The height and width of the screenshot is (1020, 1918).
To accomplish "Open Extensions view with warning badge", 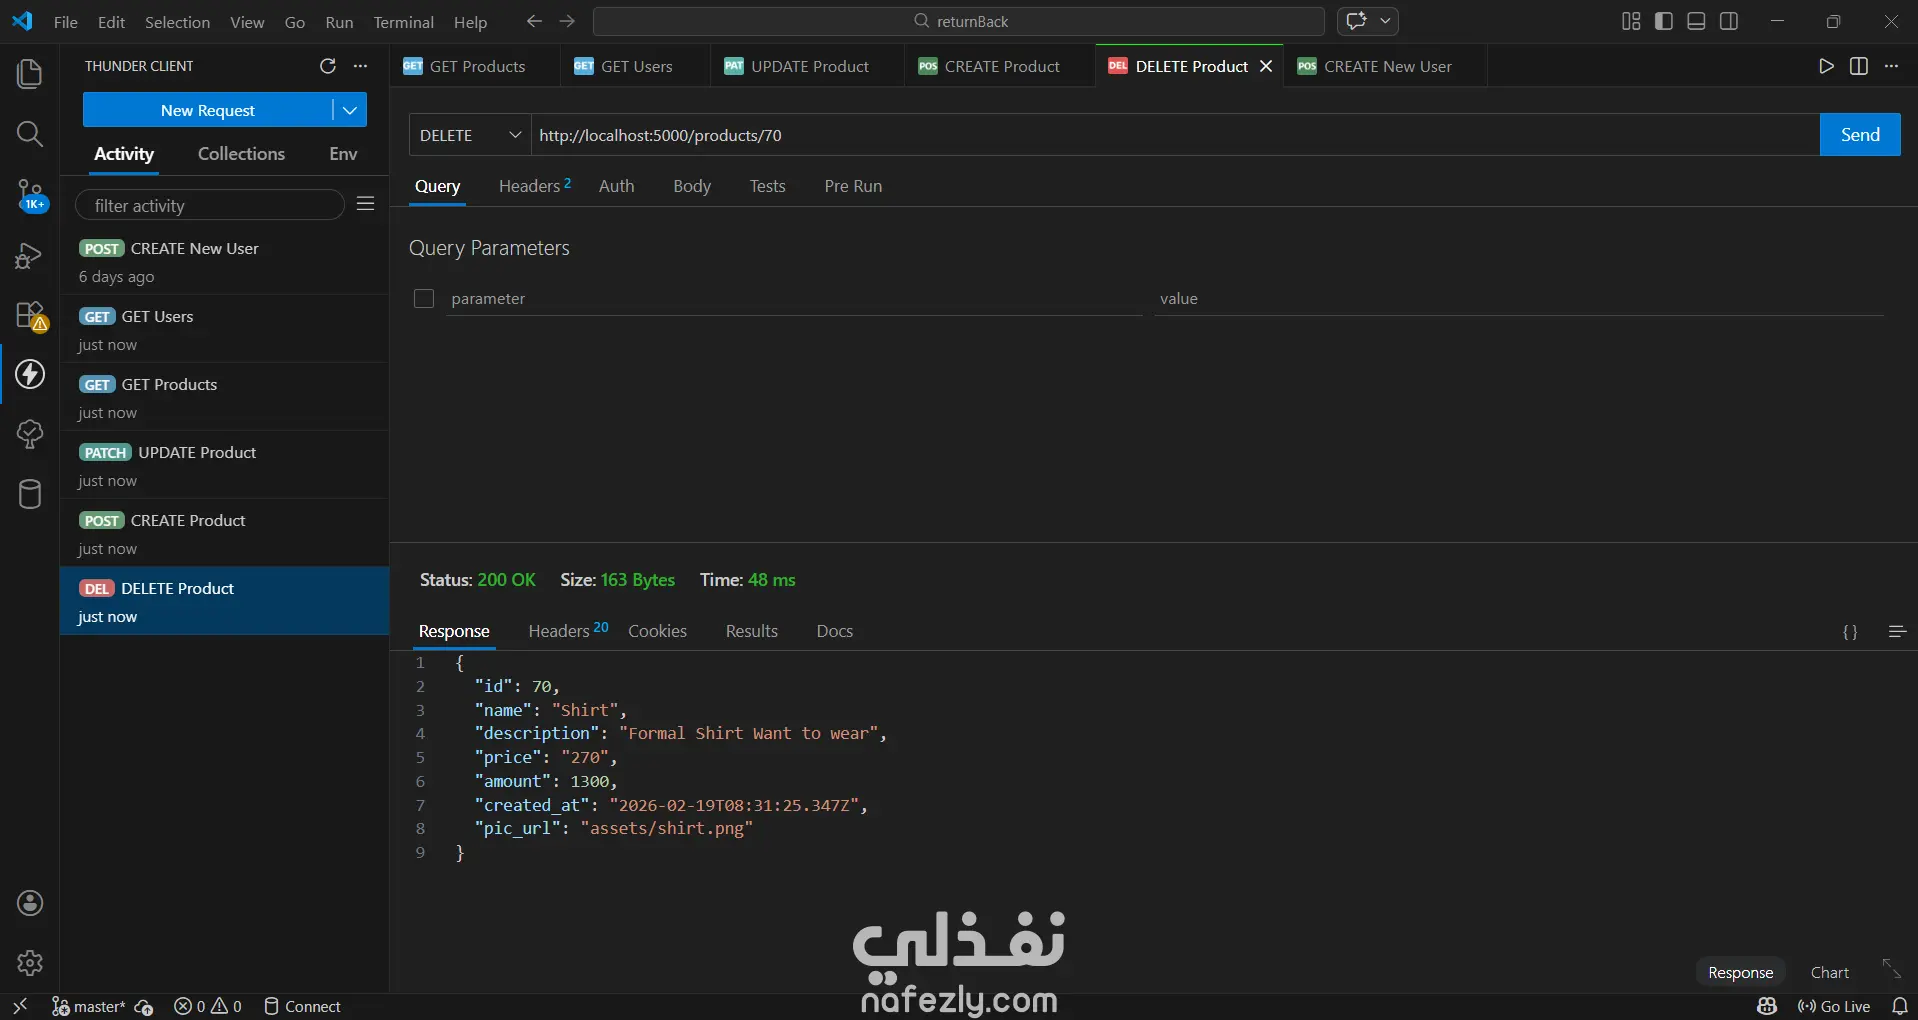I will tap(31, 316).
